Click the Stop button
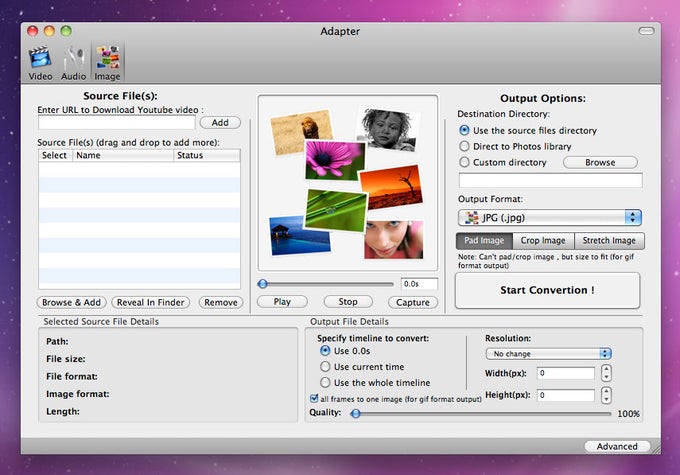680x475 pixels. pos(348,301)
